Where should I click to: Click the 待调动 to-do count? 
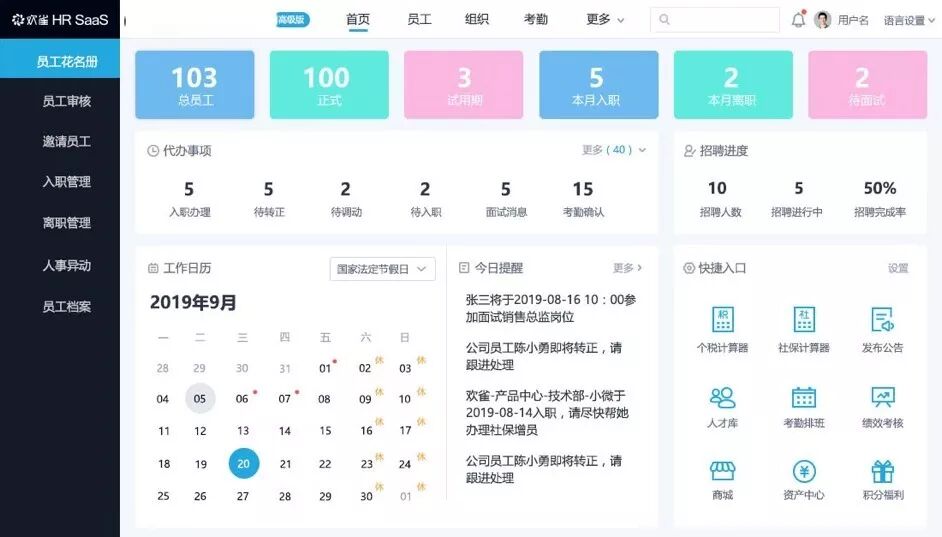(x=345, y=199)
